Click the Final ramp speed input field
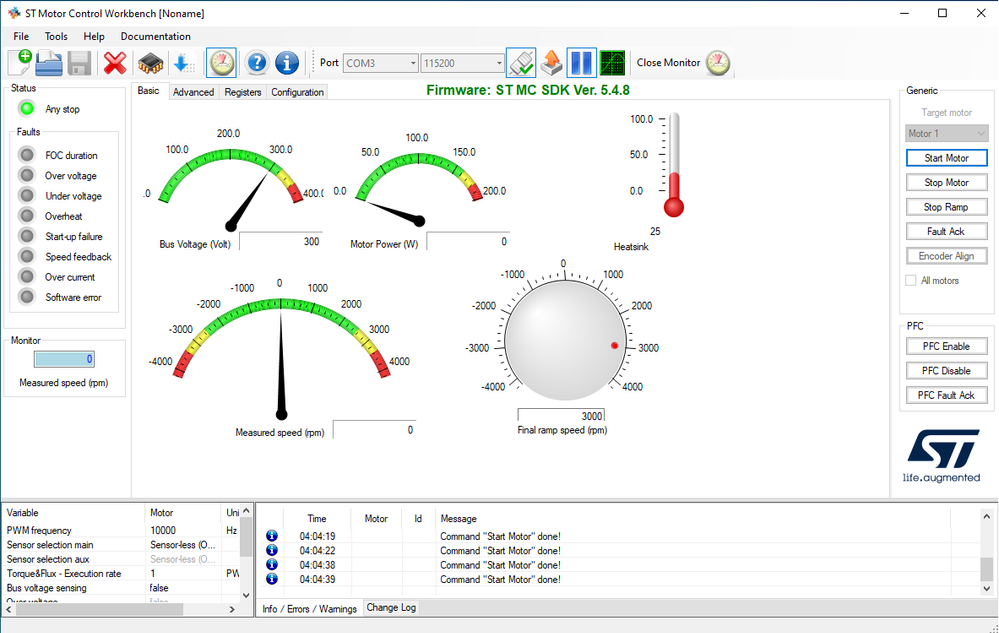Viewport: 999px width, 633px height. pos(561,416)
